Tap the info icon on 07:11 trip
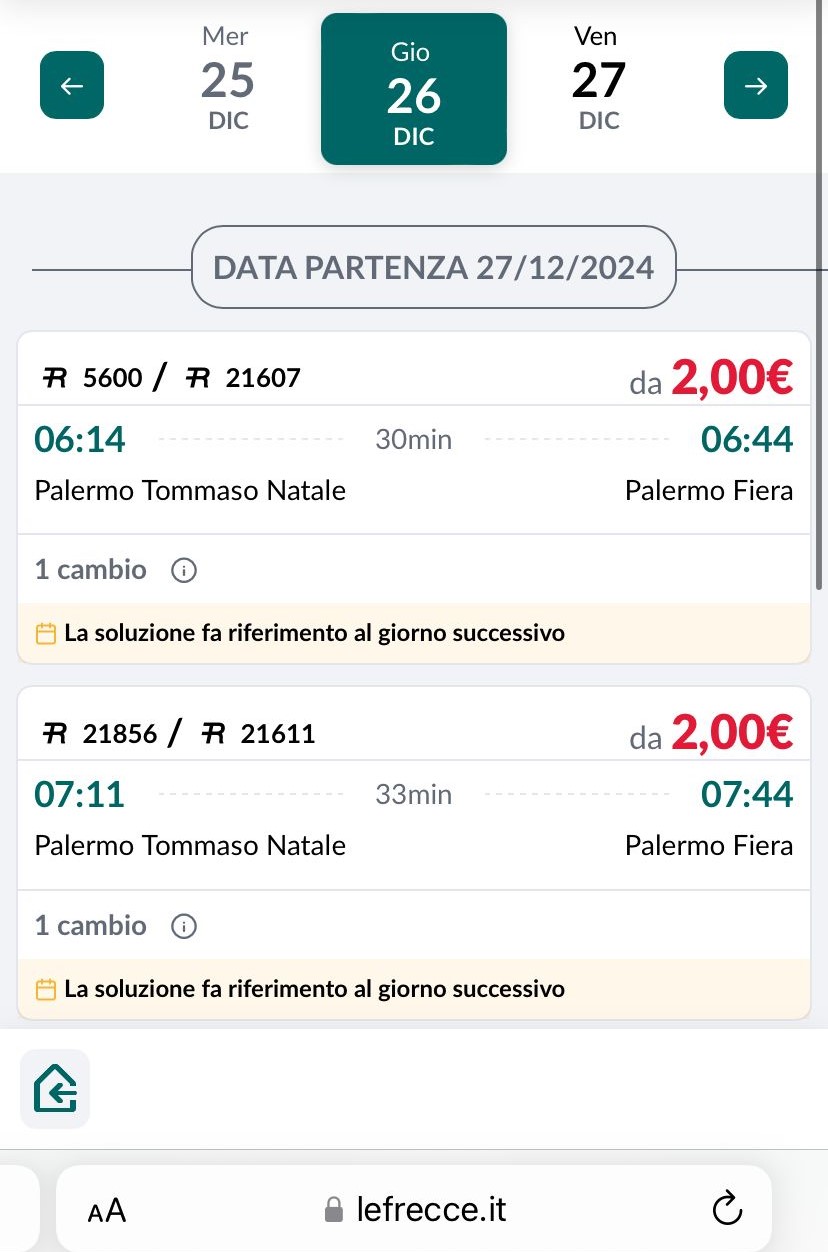This screenshot has width=828, height=1252. pyautogui.click(x=184, y=926)
